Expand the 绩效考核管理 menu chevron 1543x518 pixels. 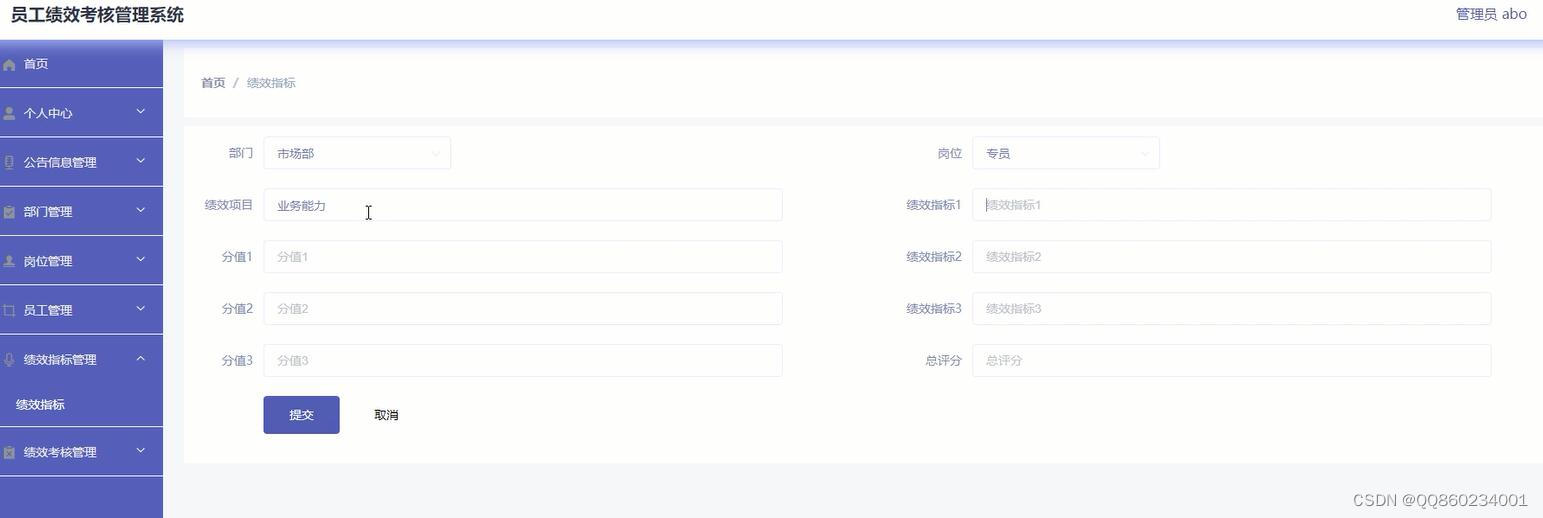141,451
